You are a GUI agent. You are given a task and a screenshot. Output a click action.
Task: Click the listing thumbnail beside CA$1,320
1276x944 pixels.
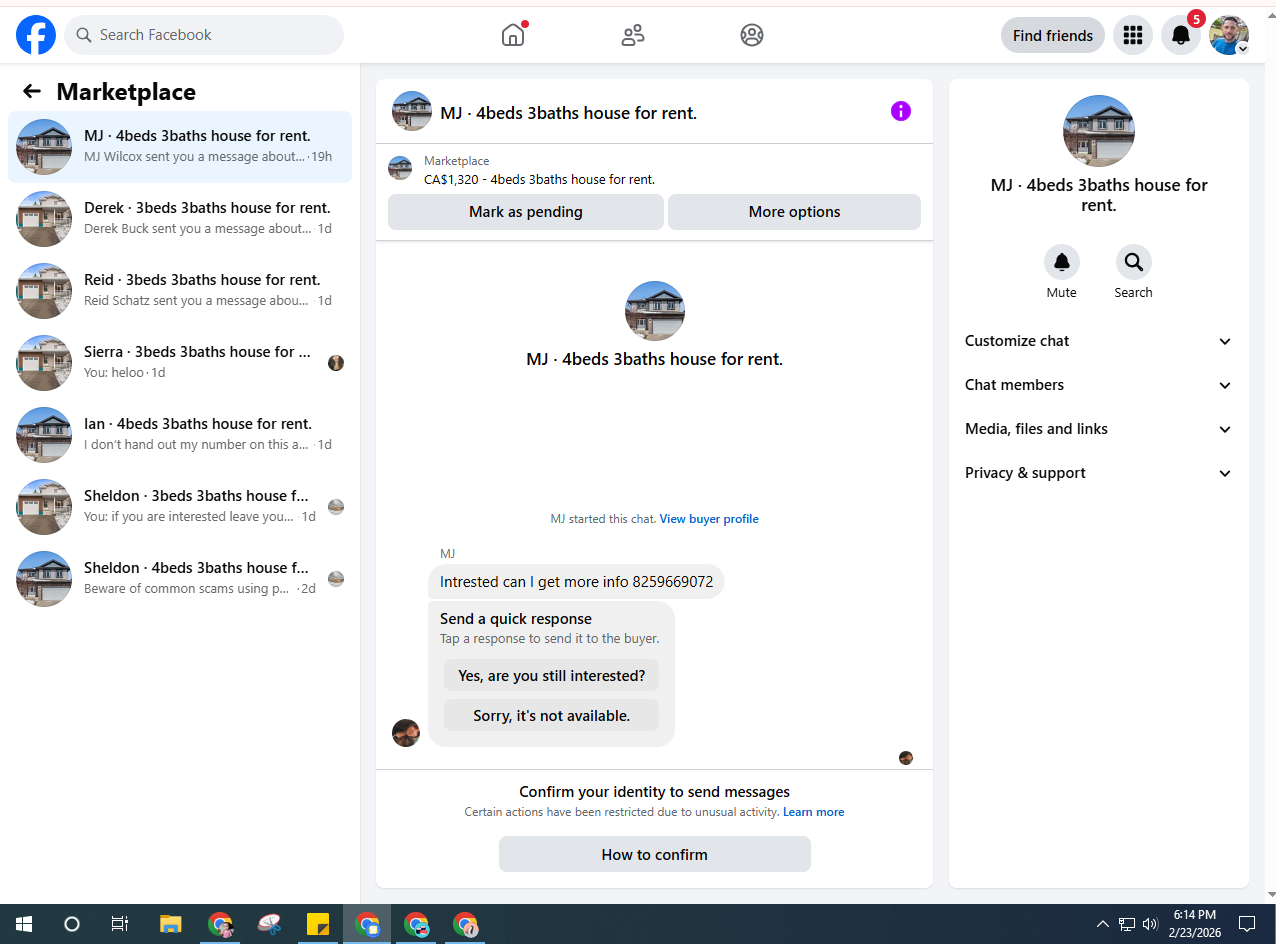(x=400, y=168)
